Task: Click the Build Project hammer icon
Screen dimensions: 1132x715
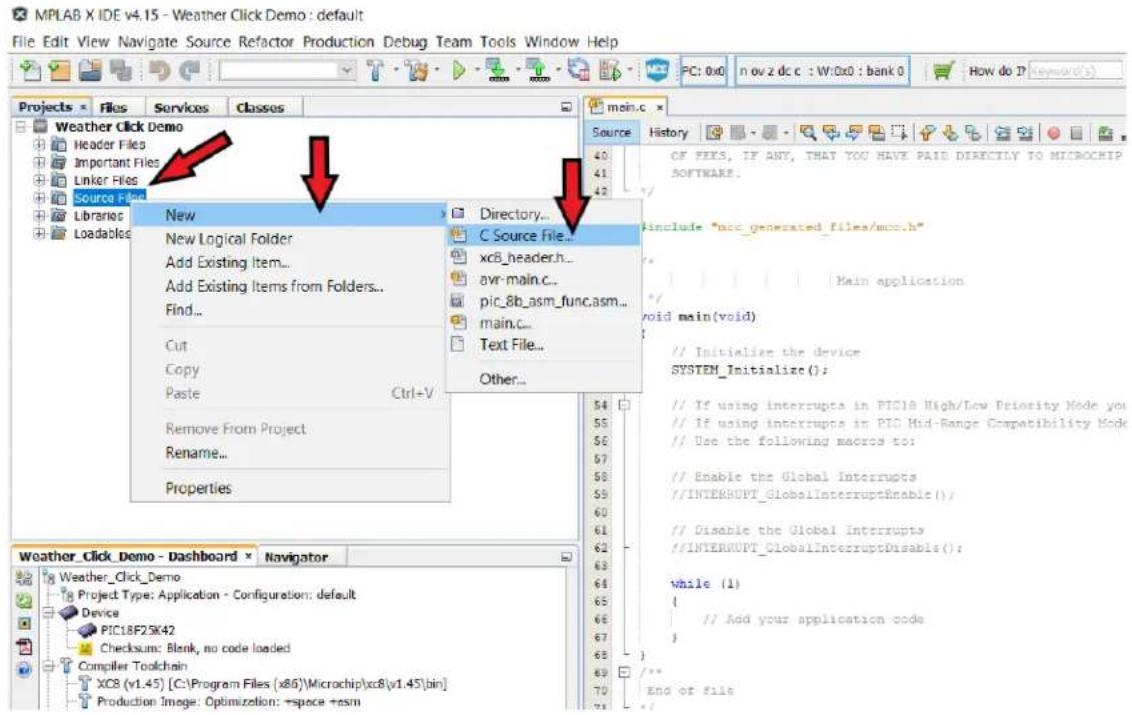Action: click(375, 71)
